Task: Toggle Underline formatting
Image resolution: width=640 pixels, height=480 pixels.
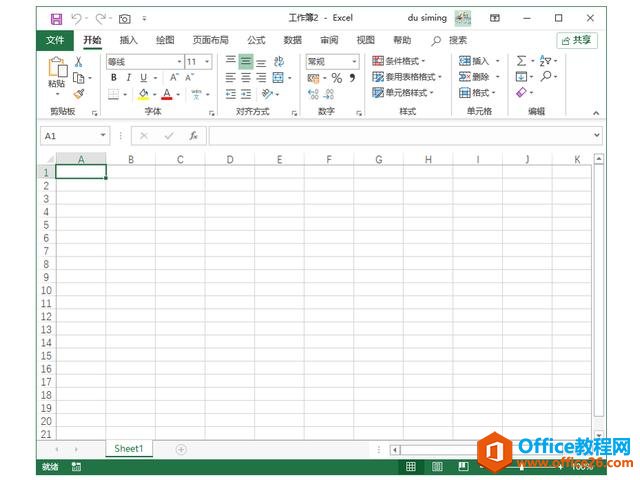Action: click(x=144, y=78)
